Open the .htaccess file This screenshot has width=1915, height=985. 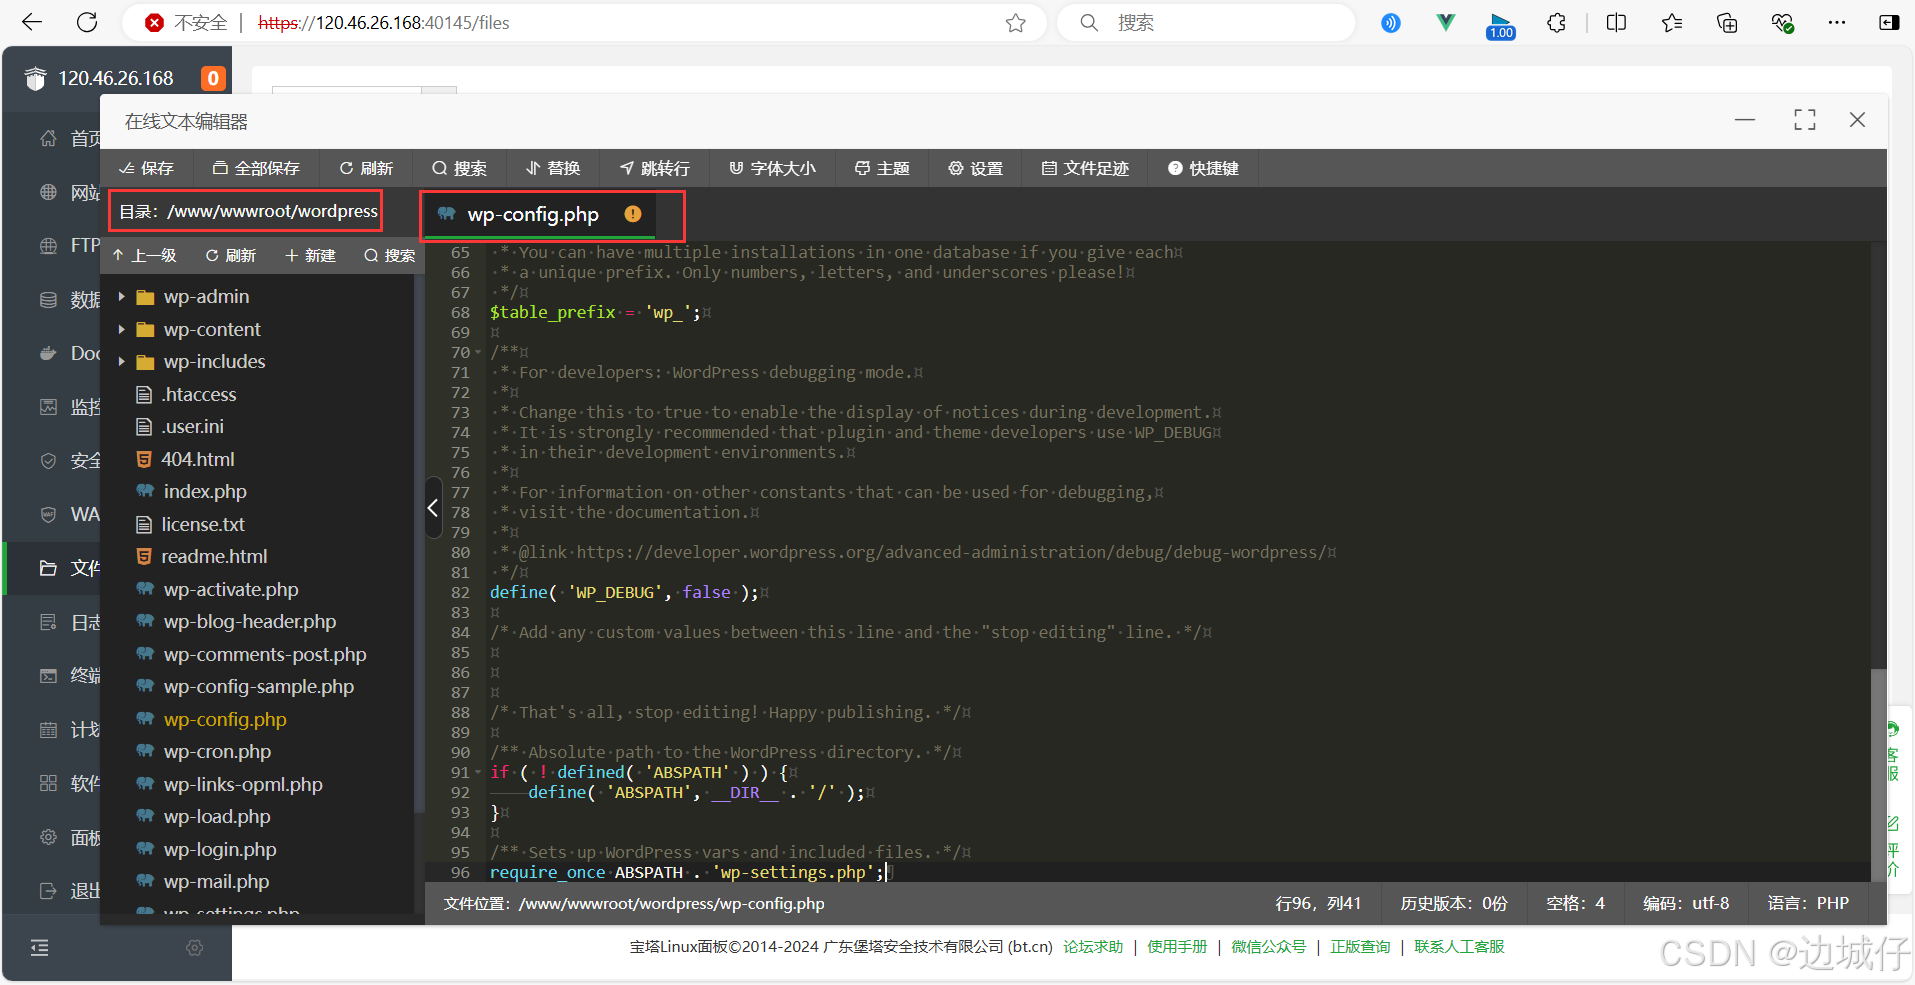[x=198, y=394]
